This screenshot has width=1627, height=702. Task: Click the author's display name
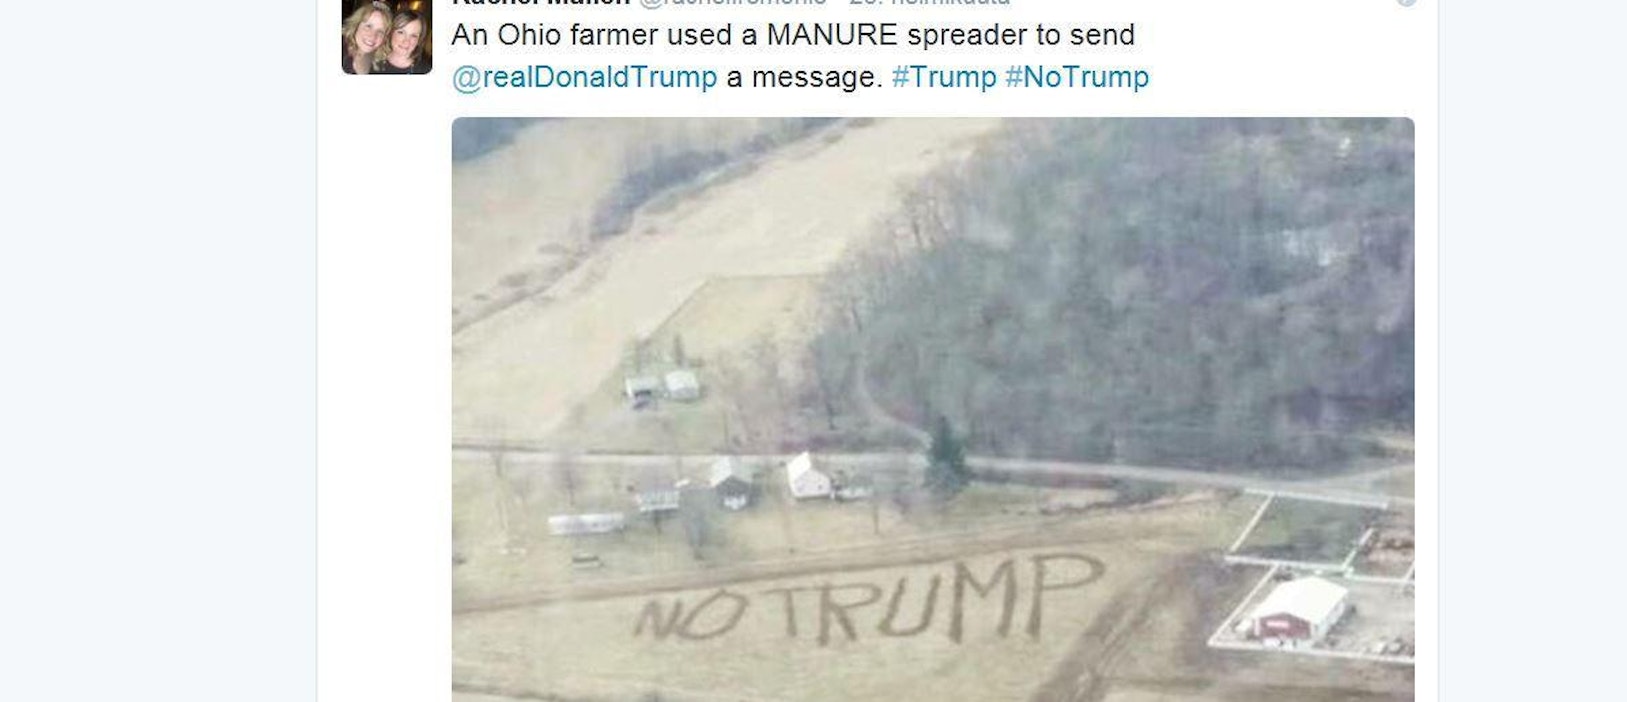541,3
